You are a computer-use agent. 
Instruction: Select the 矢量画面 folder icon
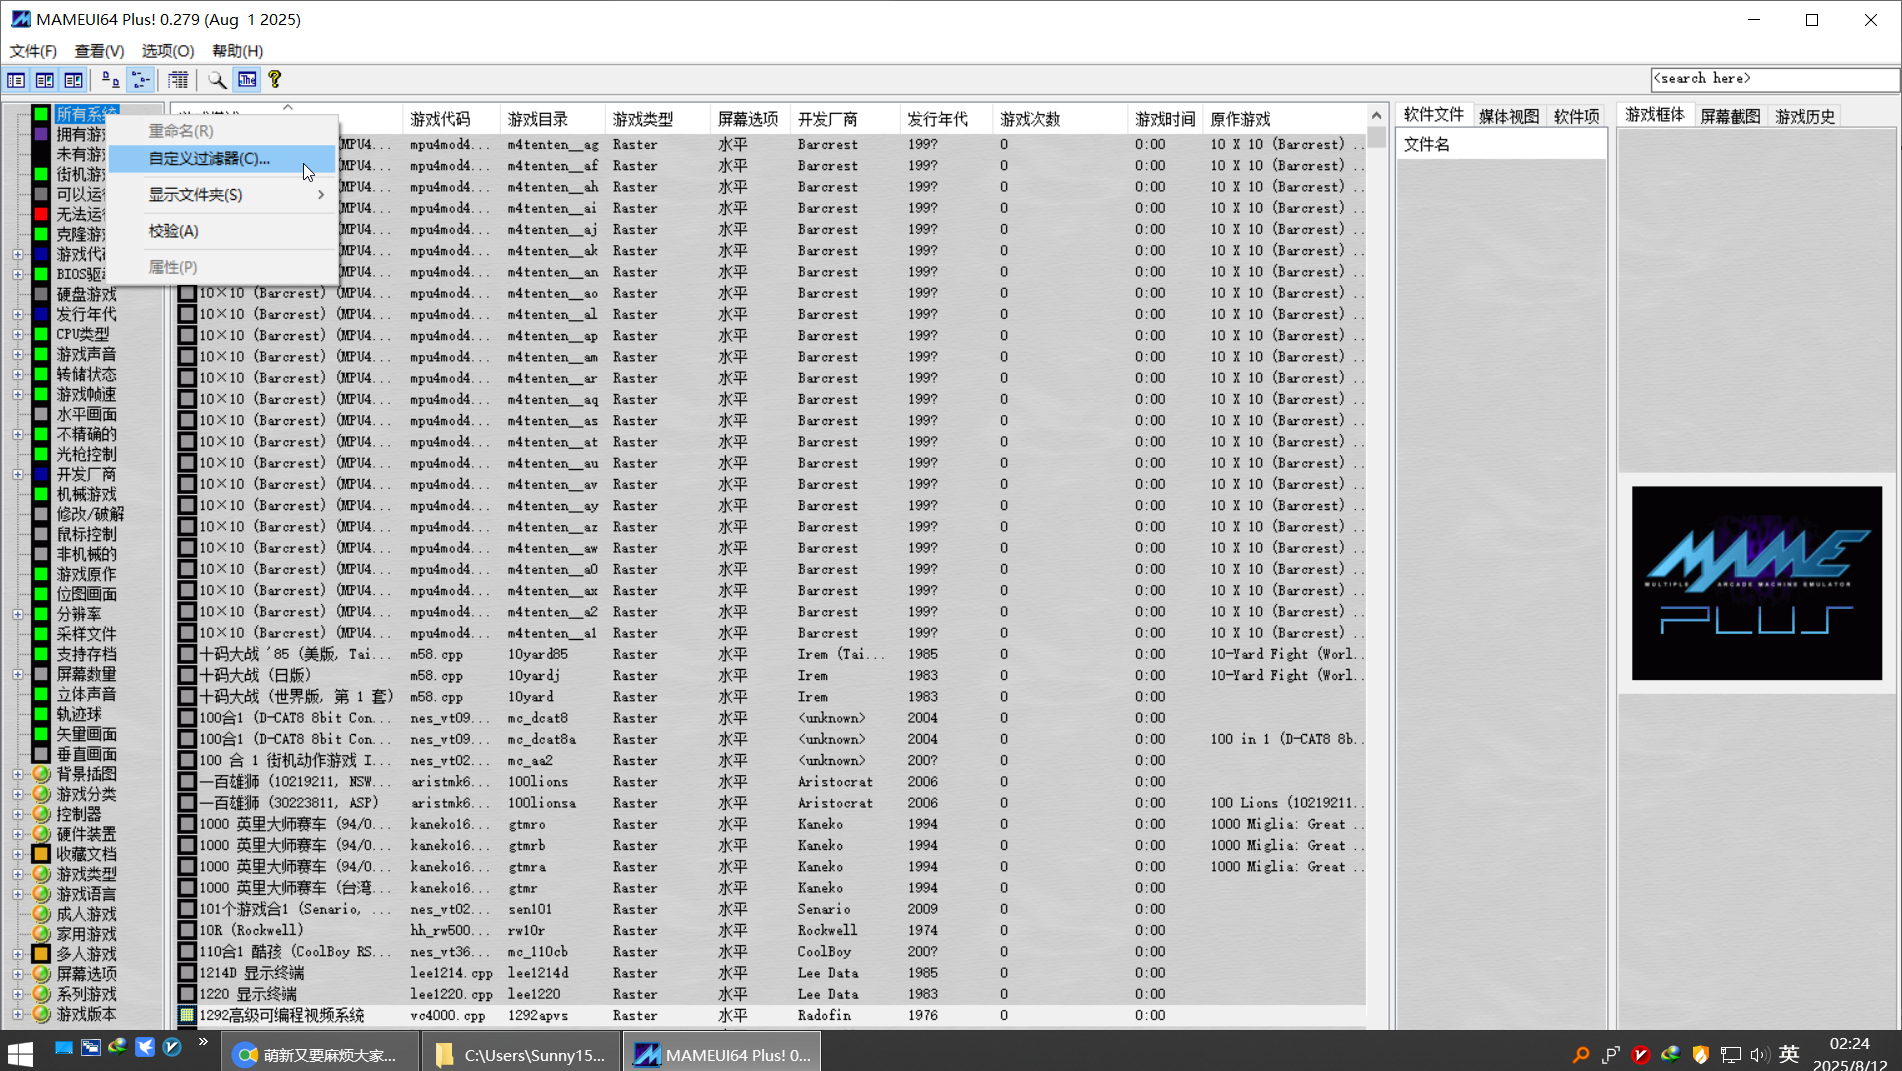pos(41,734)
